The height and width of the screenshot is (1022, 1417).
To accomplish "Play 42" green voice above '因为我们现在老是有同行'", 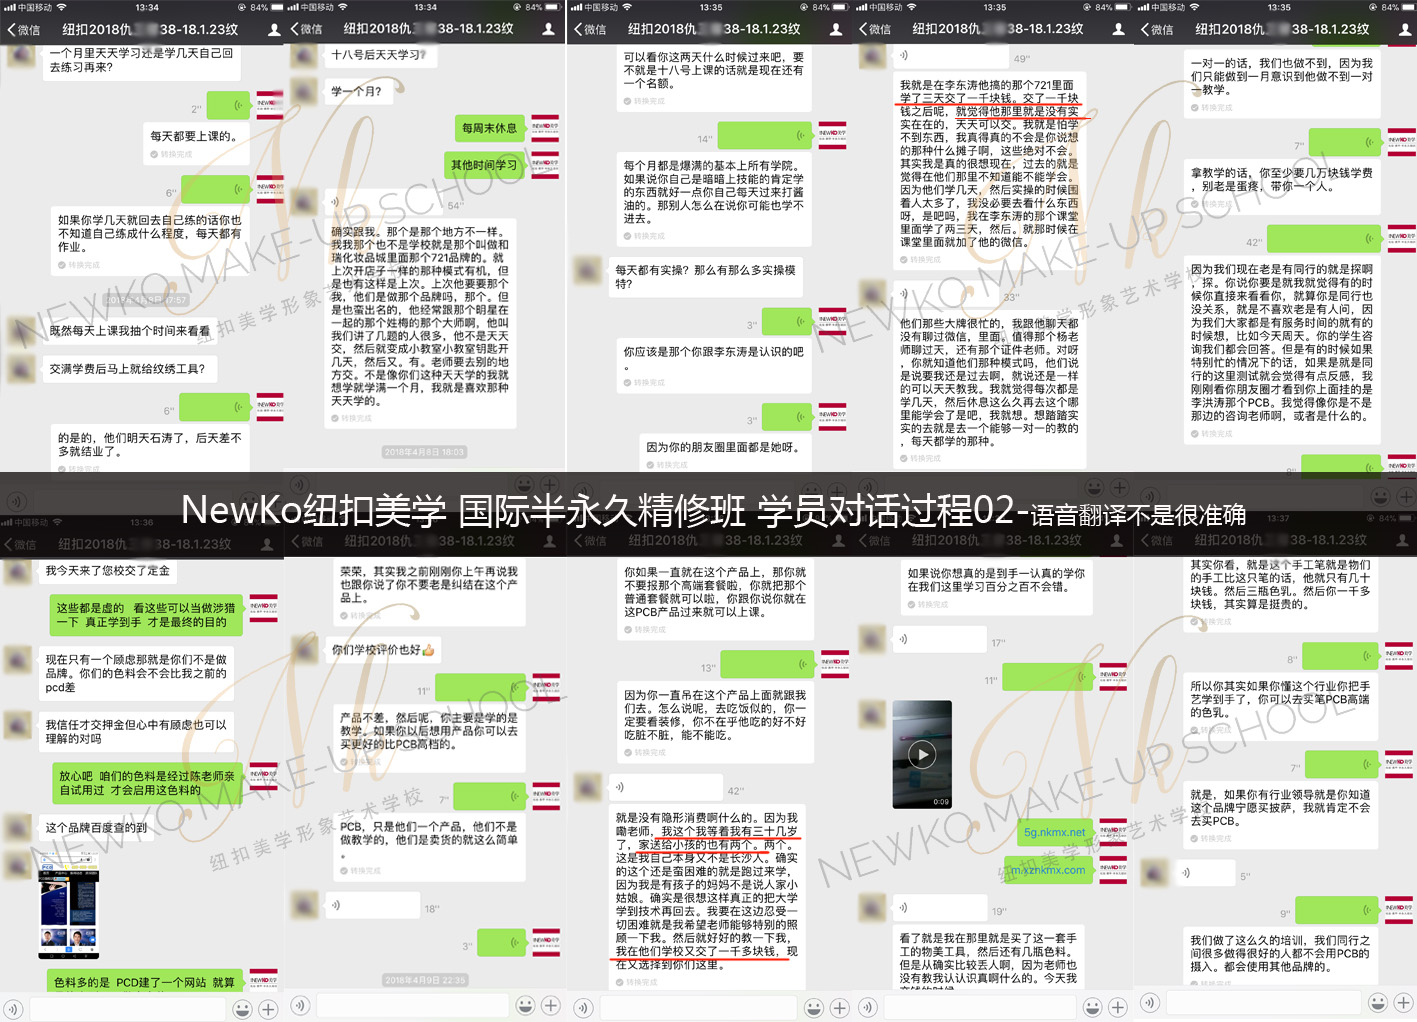I will [1324, 239].
